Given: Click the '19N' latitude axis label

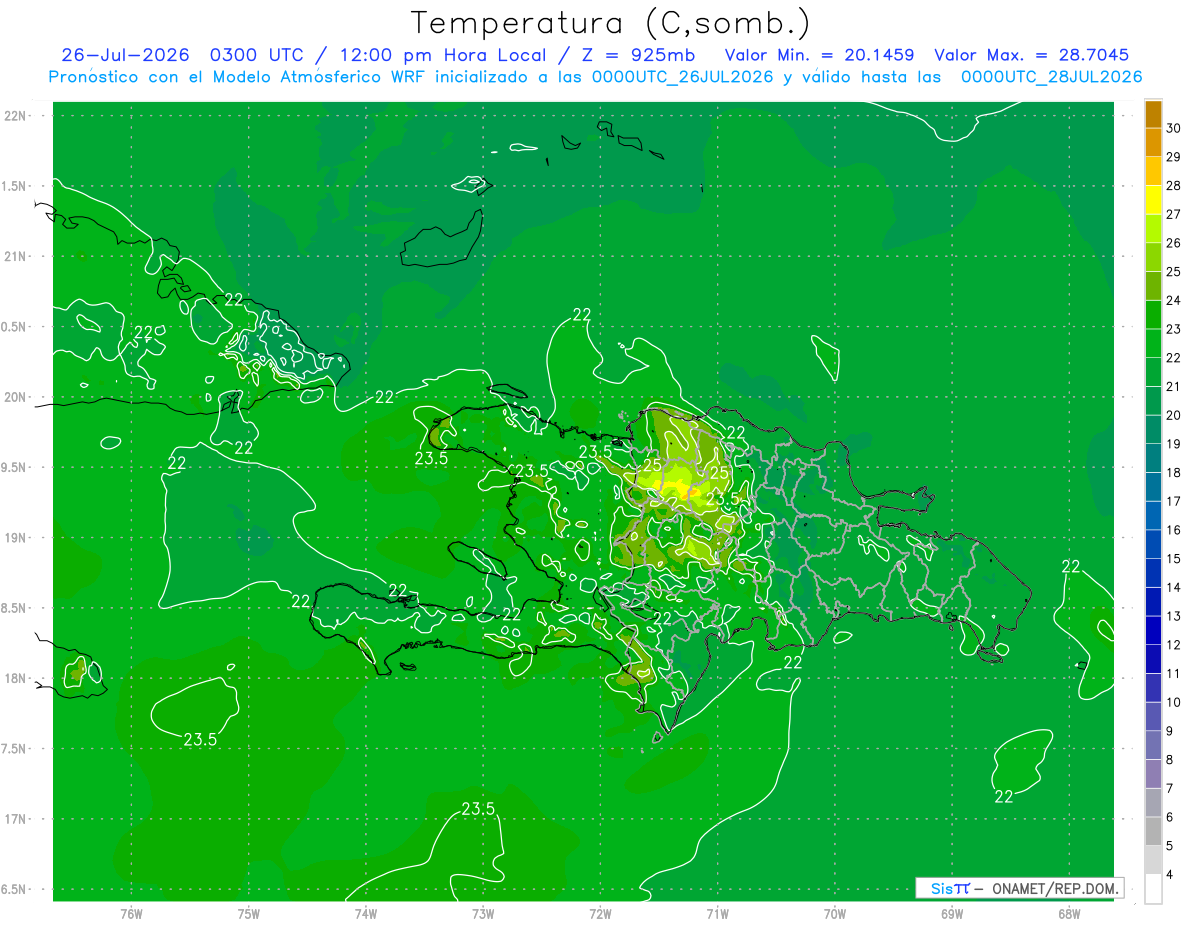Looking at the screenshot, I should (17, 538).
